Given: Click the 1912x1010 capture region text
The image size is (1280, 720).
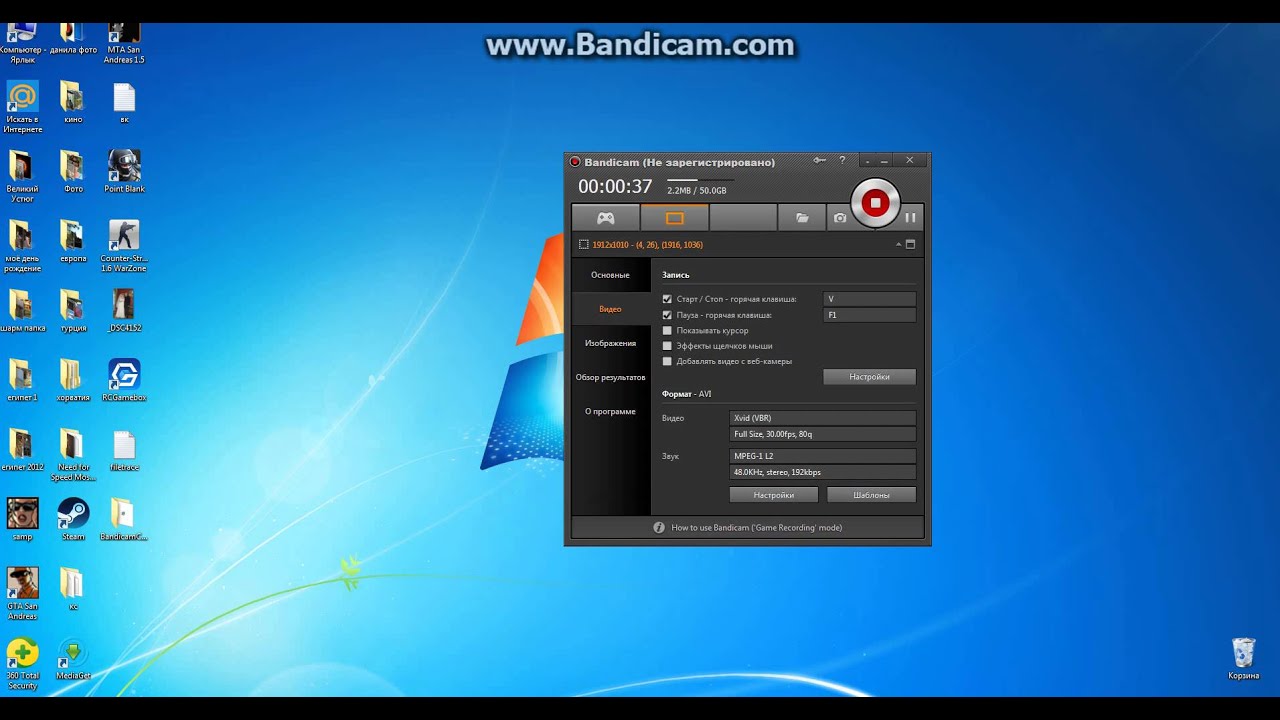Looking at the screenshot, I should (x=647, y=244).
